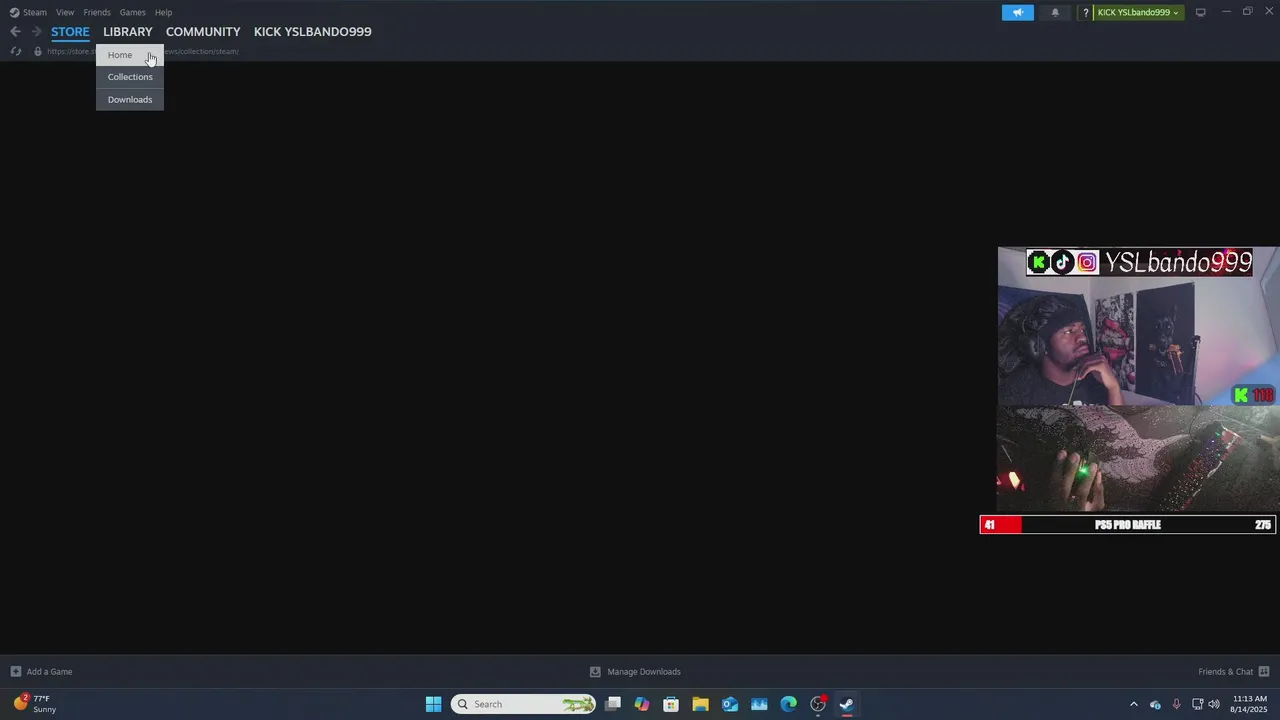The width and height of the screenshot is (1280, 720).
Task: Select Downloads in Library dropdown
Action: (x=129, y=100)
